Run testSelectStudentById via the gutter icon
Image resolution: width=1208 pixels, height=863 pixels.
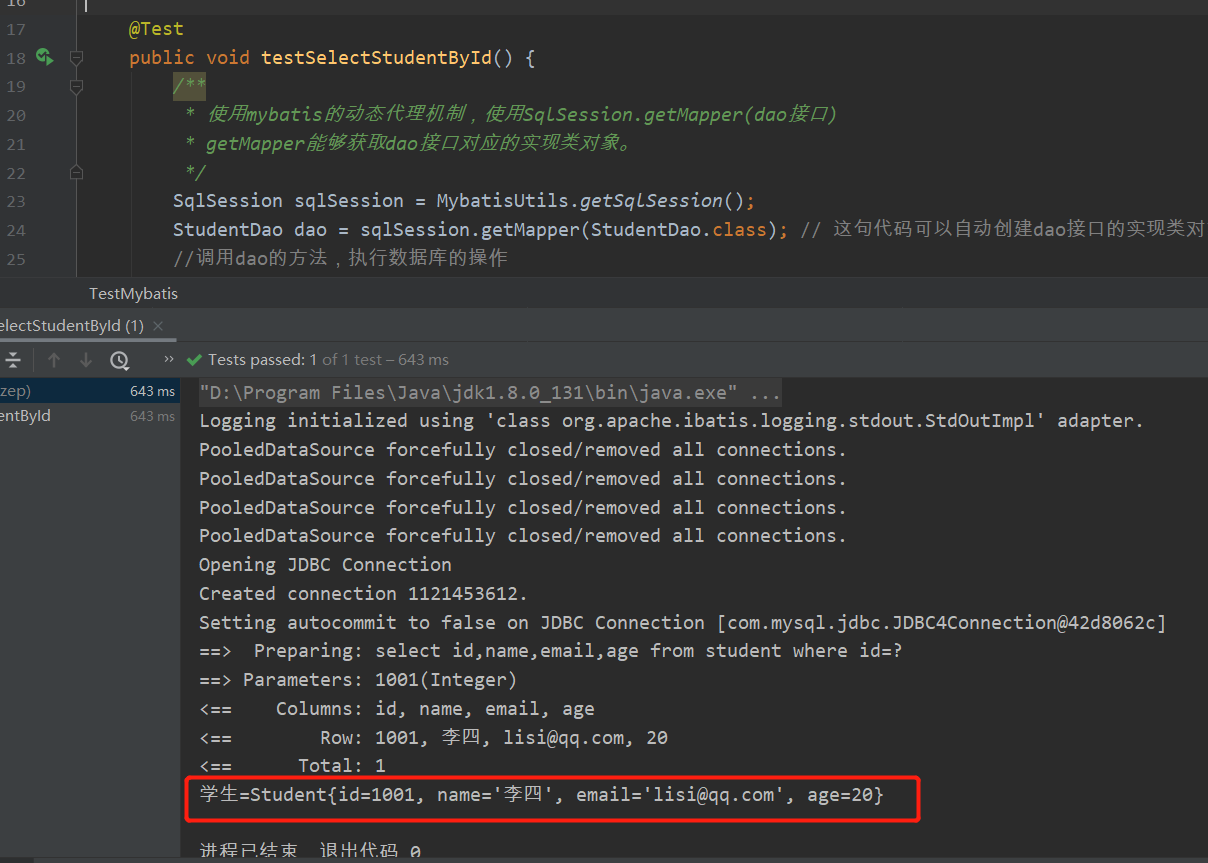coord(44,57)
